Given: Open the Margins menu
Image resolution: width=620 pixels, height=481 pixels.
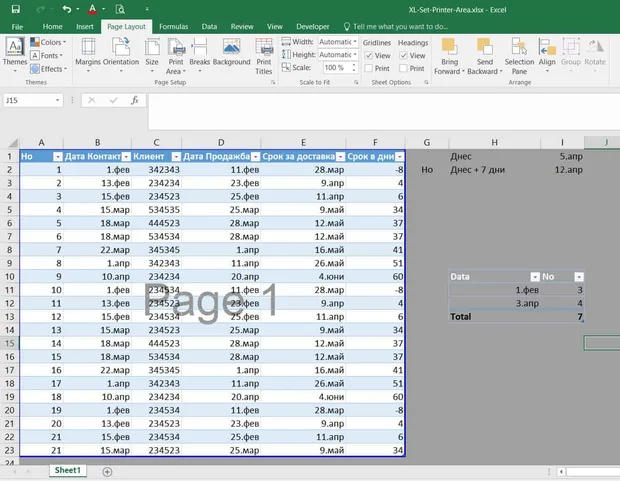Looking at the screenshot, I should tap(88, 55).
